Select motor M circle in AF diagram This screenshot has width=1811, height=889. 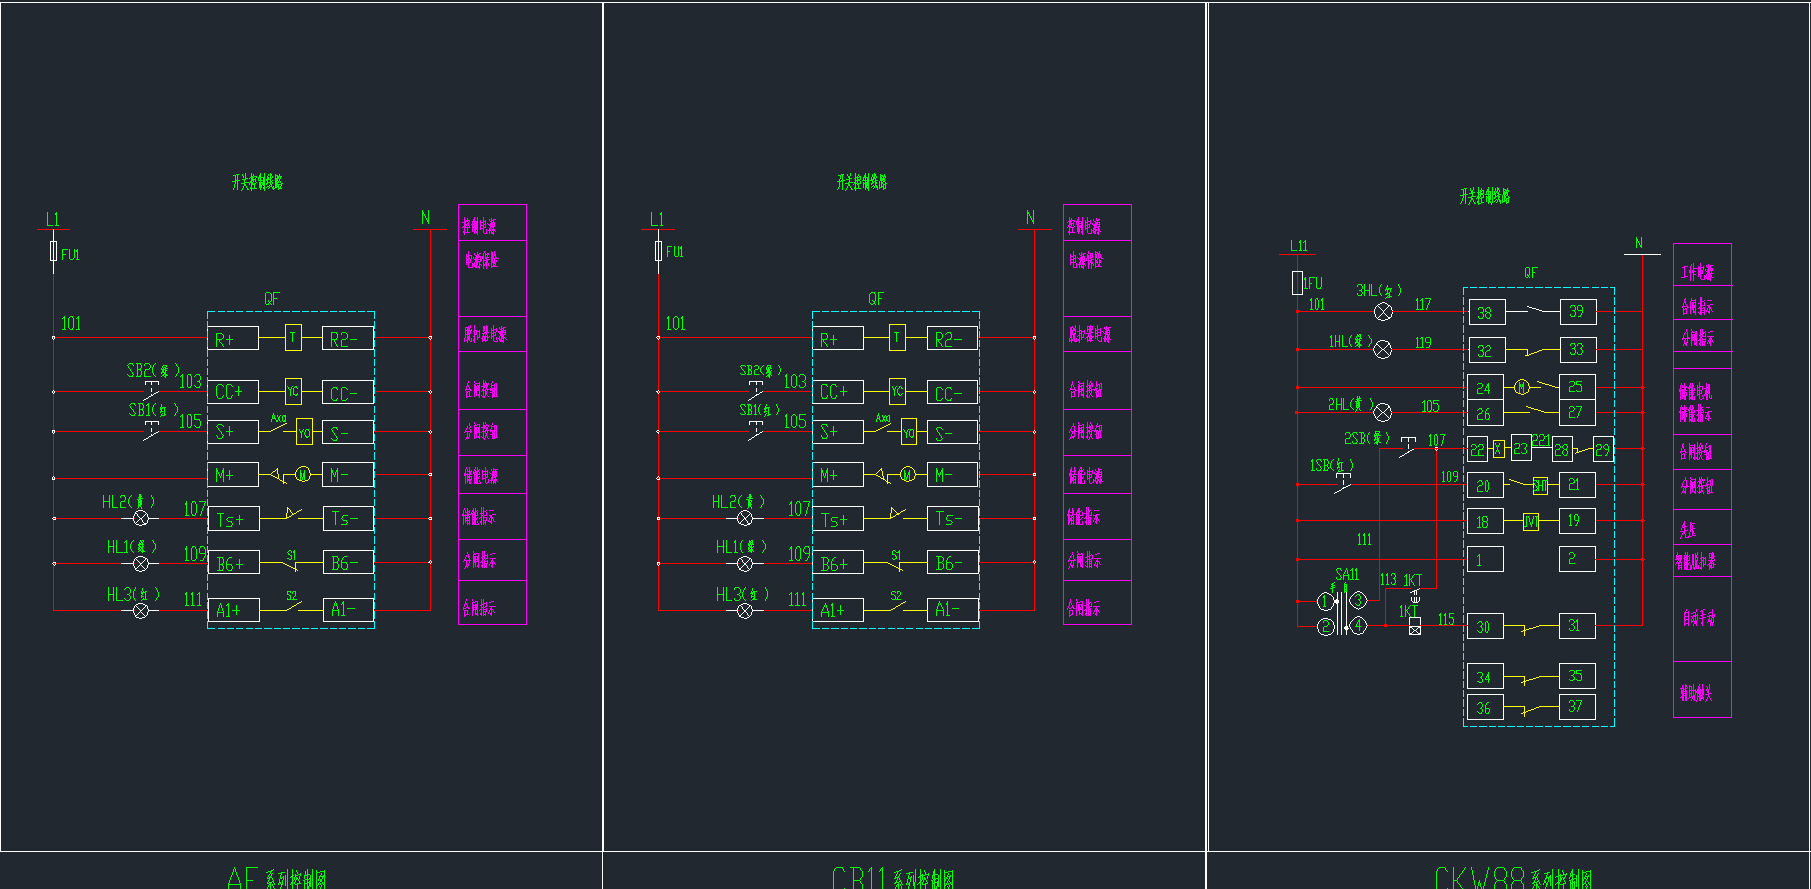[305, 474]
